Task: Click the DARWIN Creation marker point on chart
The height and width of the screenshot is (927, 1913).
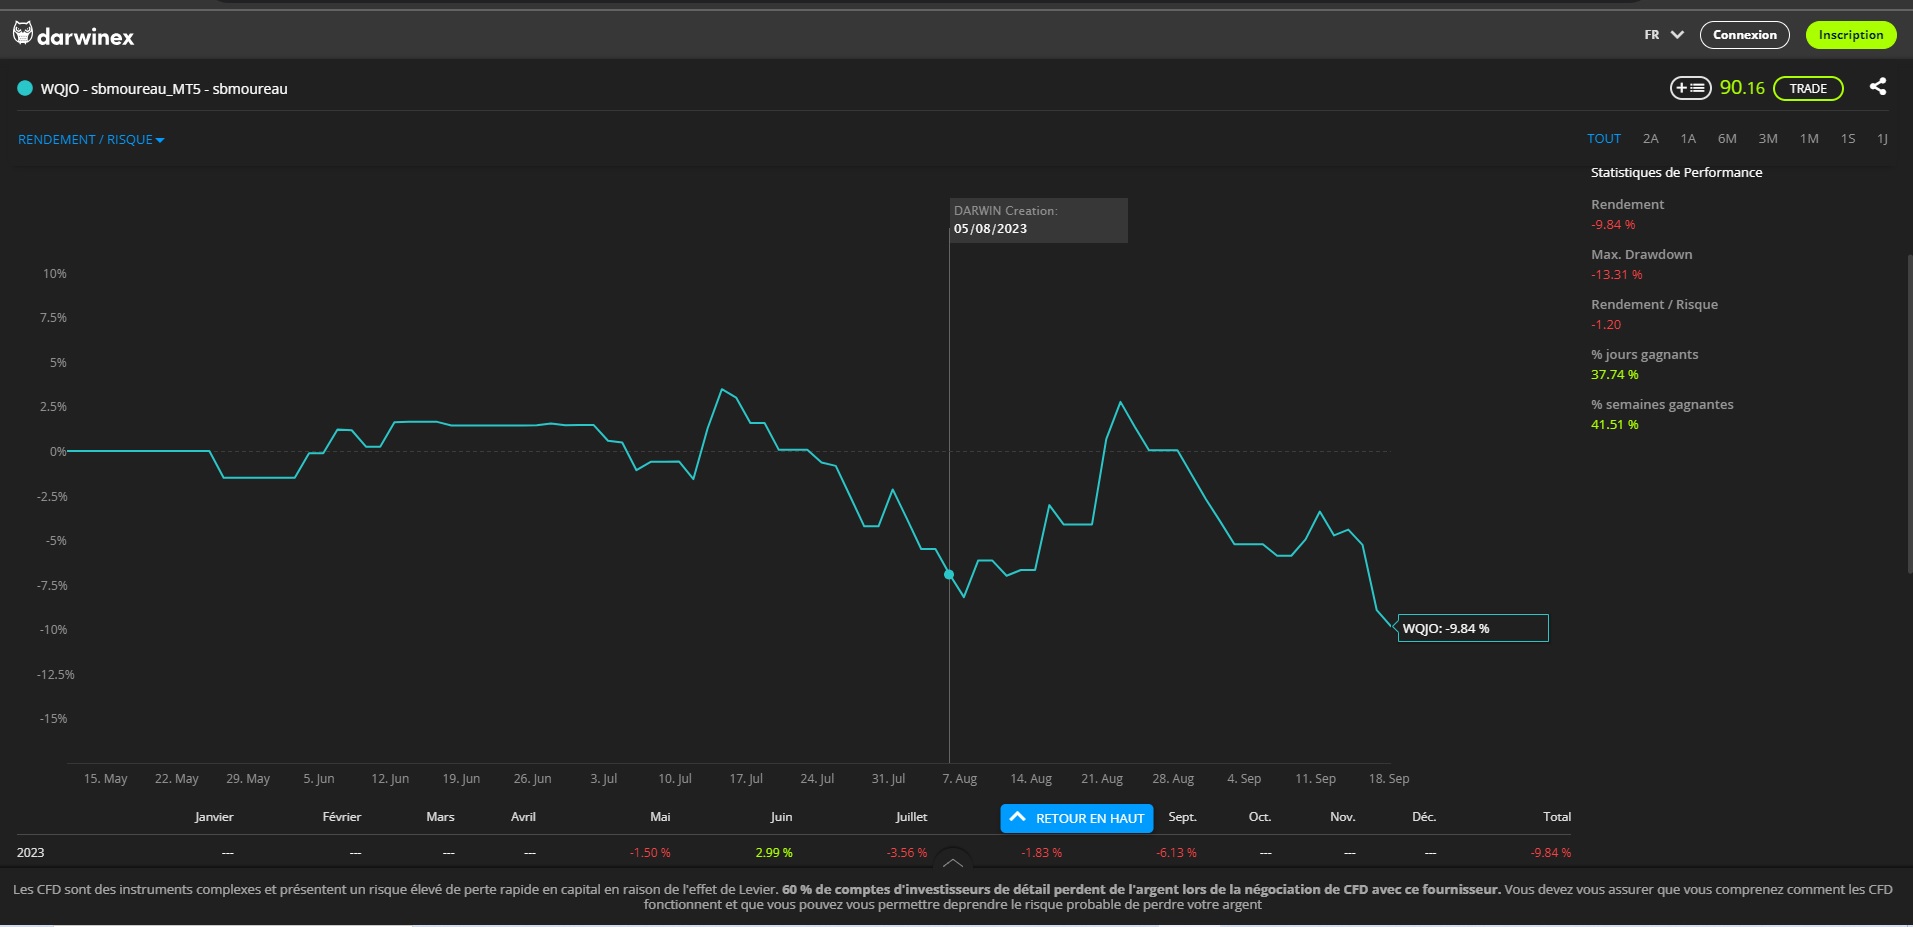Action: click(949, 574)
